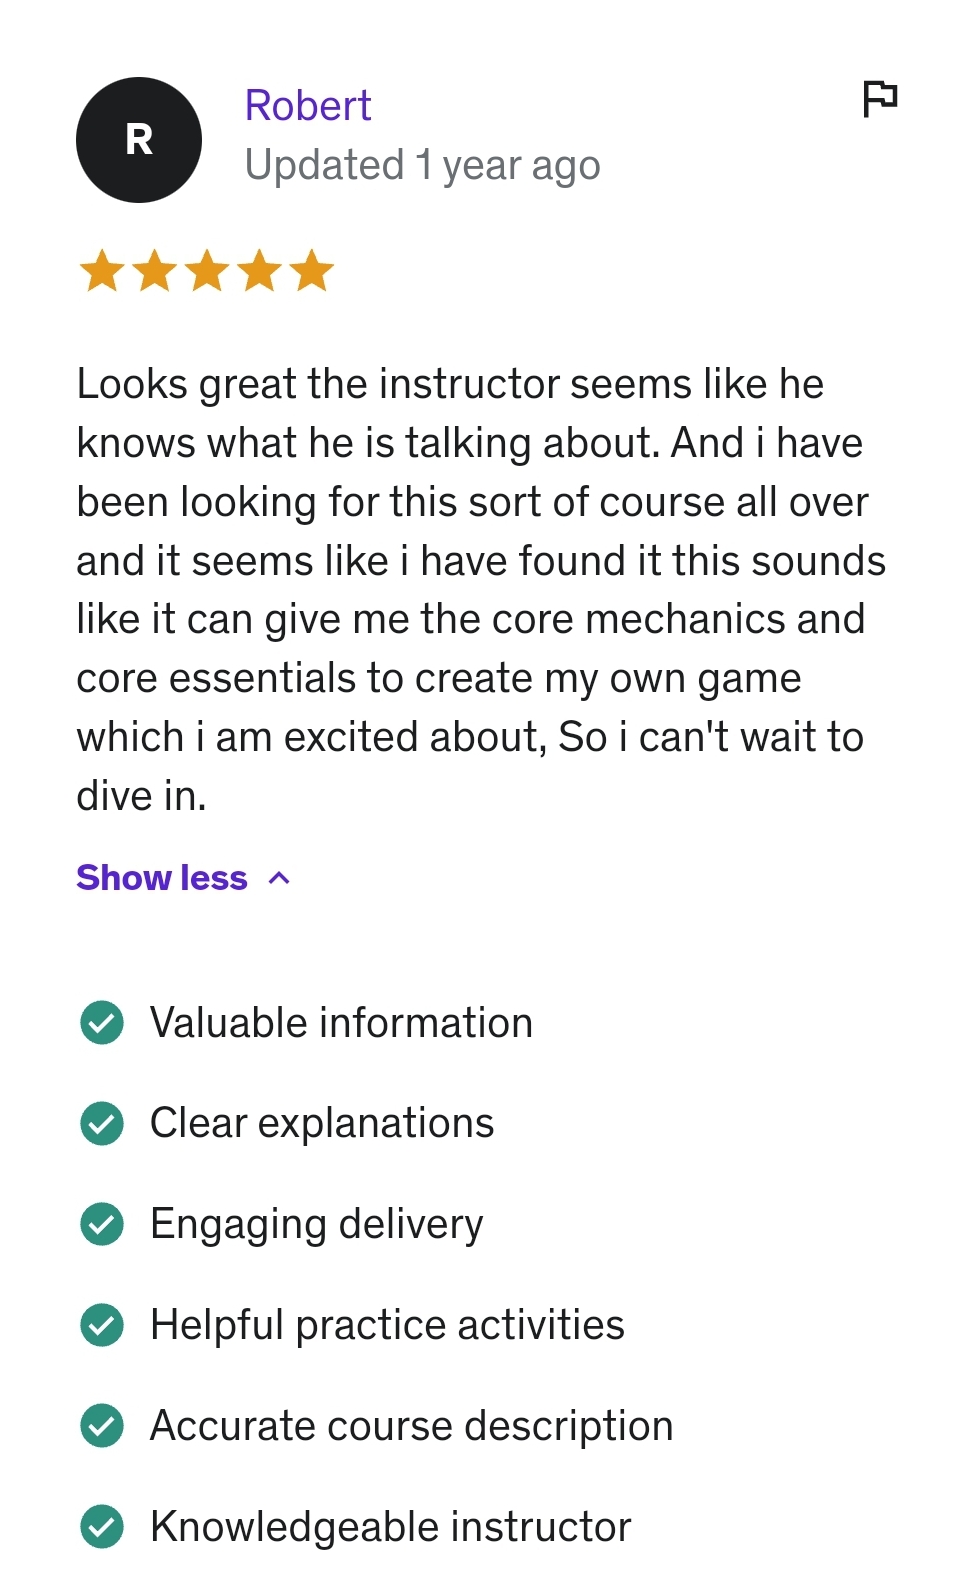Click Accurate course description check icon
This screenshot has height=1575, width=976.
point(102,1426)
